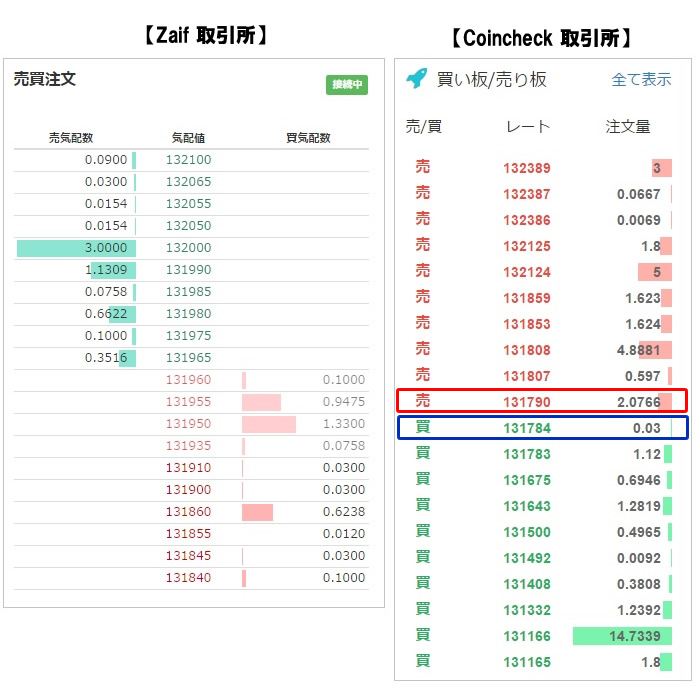Click the Coincheck buy rate 131492
697x700 pixels.
click(527, 558)
